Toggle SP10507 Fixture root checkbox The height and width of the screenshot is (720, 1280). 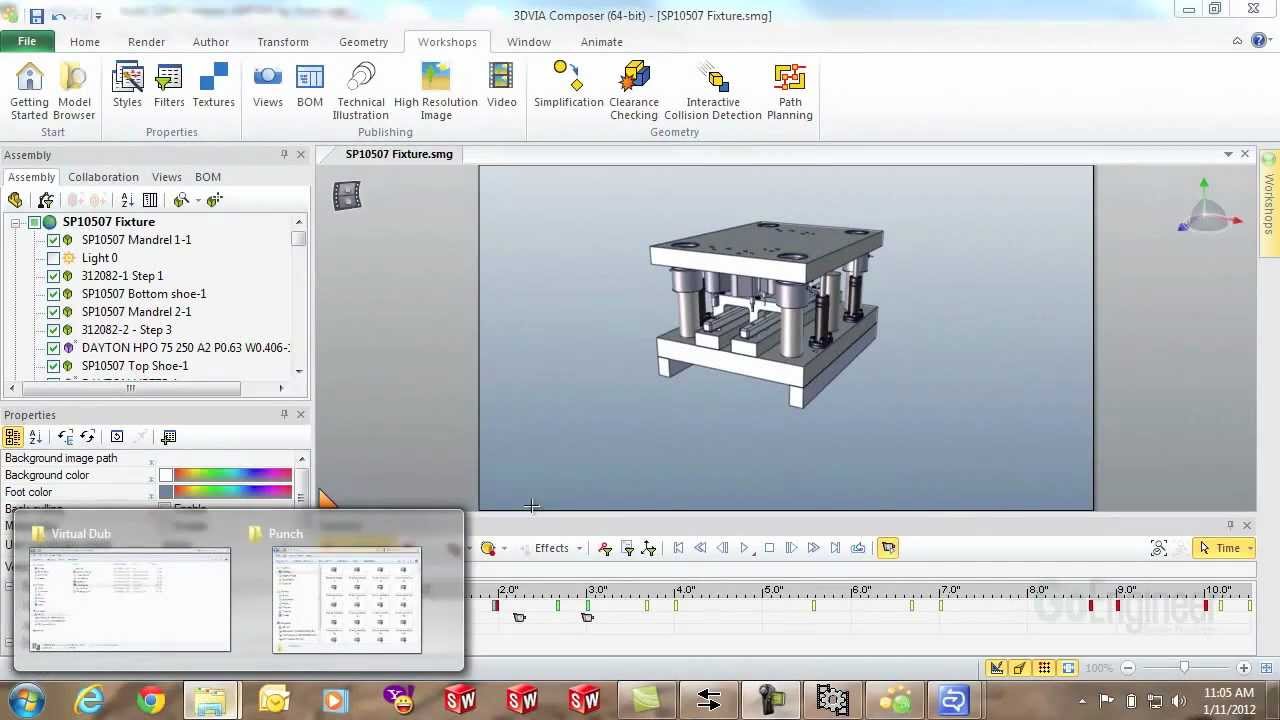(x=34, y=222)
